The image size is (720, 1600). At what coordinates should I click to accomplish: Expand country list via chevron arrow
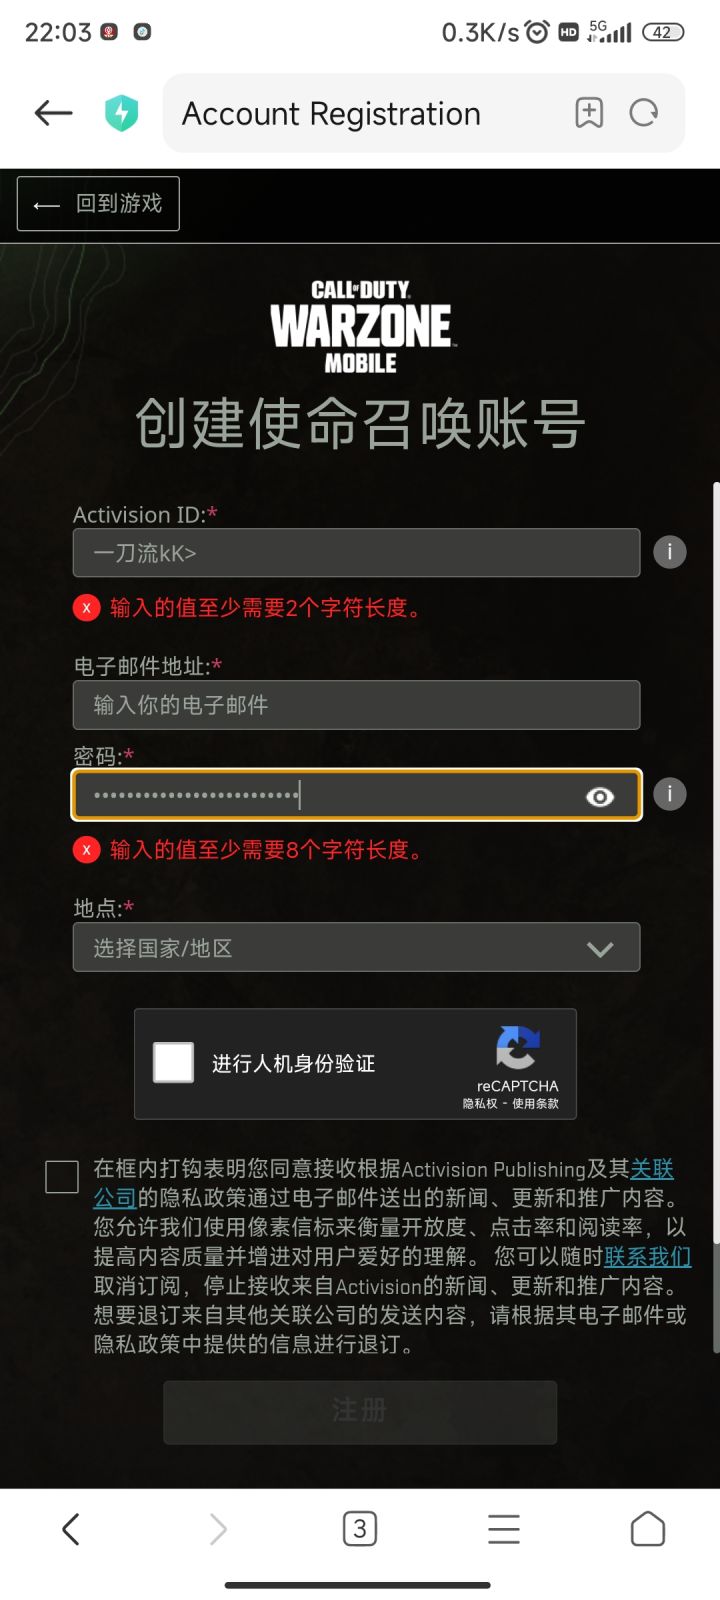tap(600, 949)
